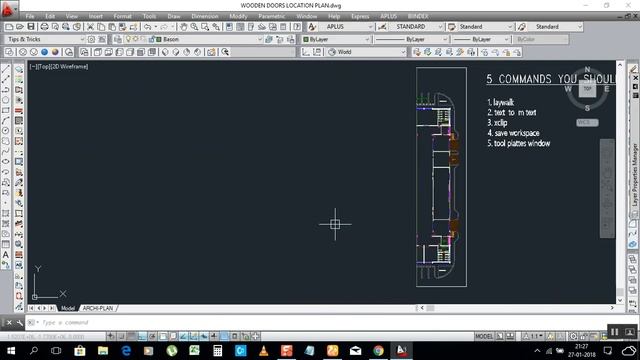
Task: Toggle Object Snap in status bar
Action: tap(162, 337)
